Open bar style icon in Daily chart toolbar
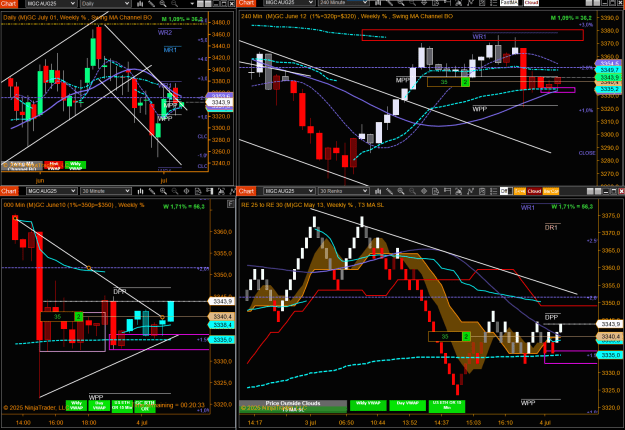 [140, 3]
